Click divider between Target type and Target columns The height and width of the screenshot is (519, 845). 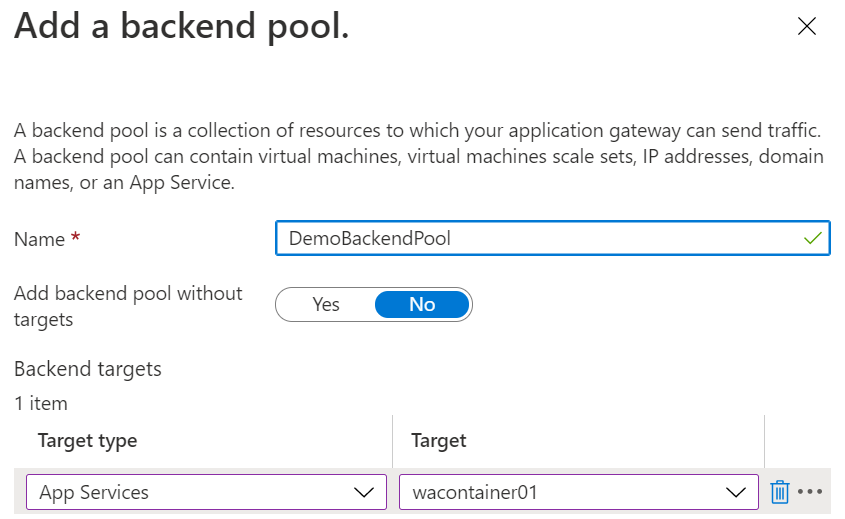pyautogui.click(x=392, y=441)
